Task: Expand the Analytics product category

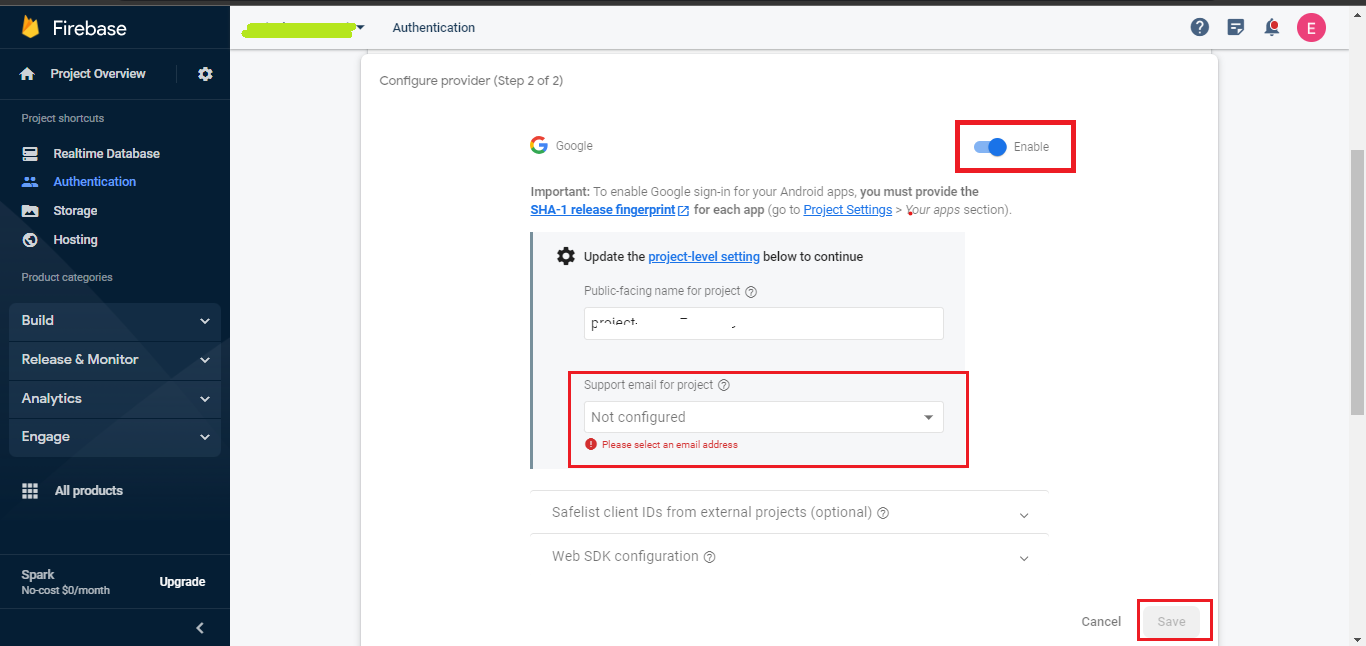Action: click(x=115, y=398)
